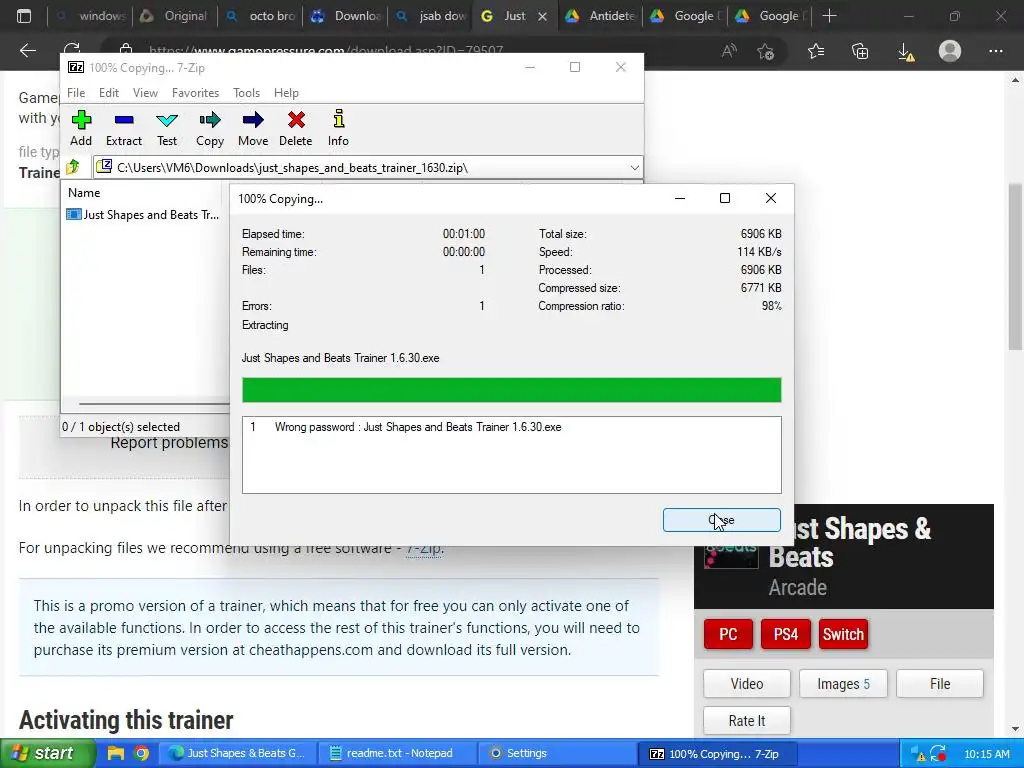Screen dimensions: 1024x768
Task: Click the browser profile avatar
Action: [x=950, y=51]
